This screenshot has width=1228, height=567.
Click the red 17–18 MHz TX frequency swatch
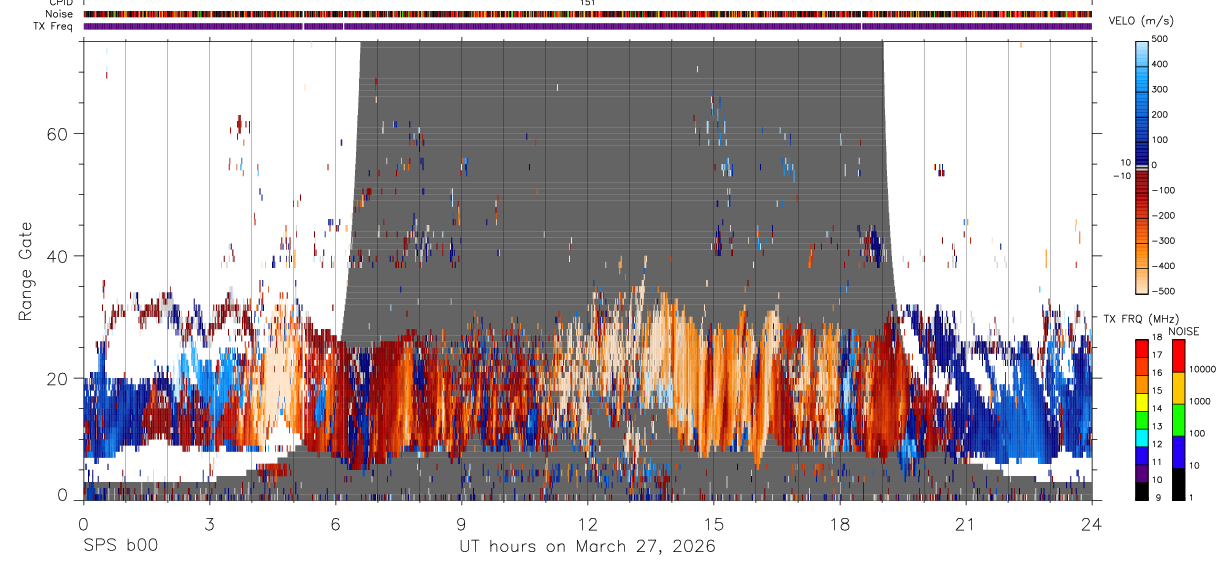[x=1142, y=347]
